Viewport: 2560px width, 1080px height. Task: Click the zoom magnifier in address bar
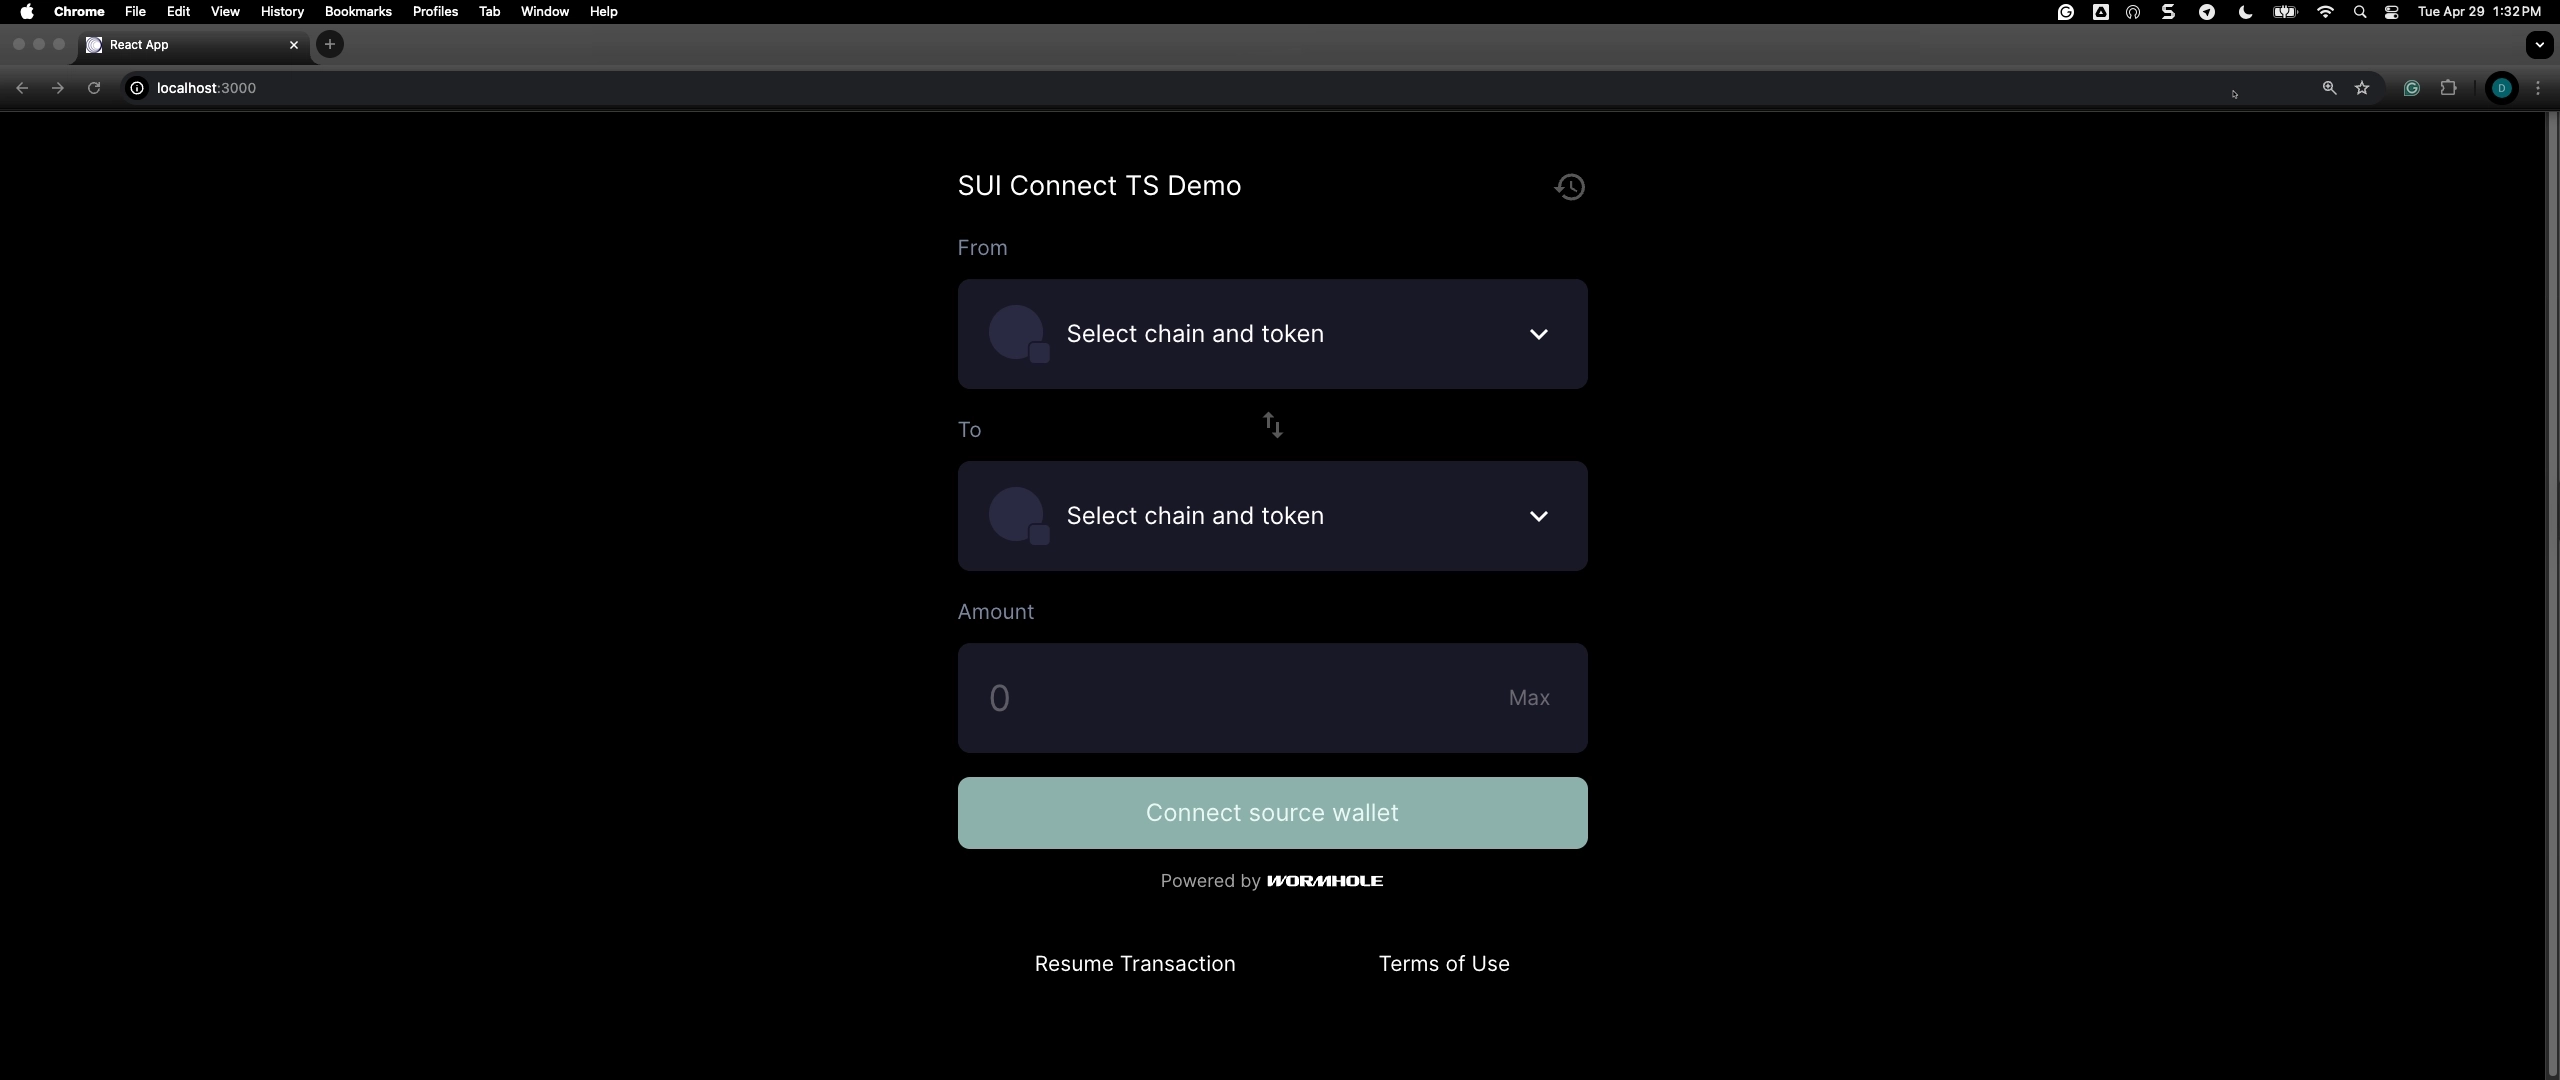[2329, 88]
